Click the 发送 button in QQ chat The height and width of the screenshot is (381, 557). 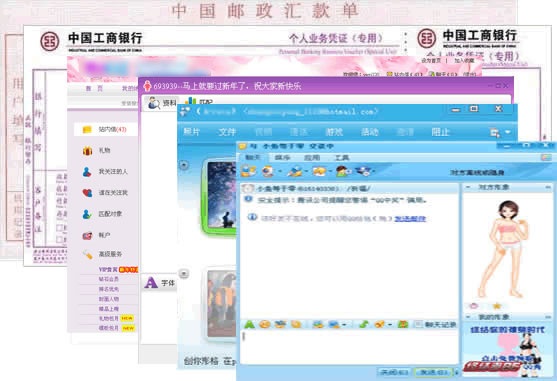pyautogui.click(x=433, y=372)
